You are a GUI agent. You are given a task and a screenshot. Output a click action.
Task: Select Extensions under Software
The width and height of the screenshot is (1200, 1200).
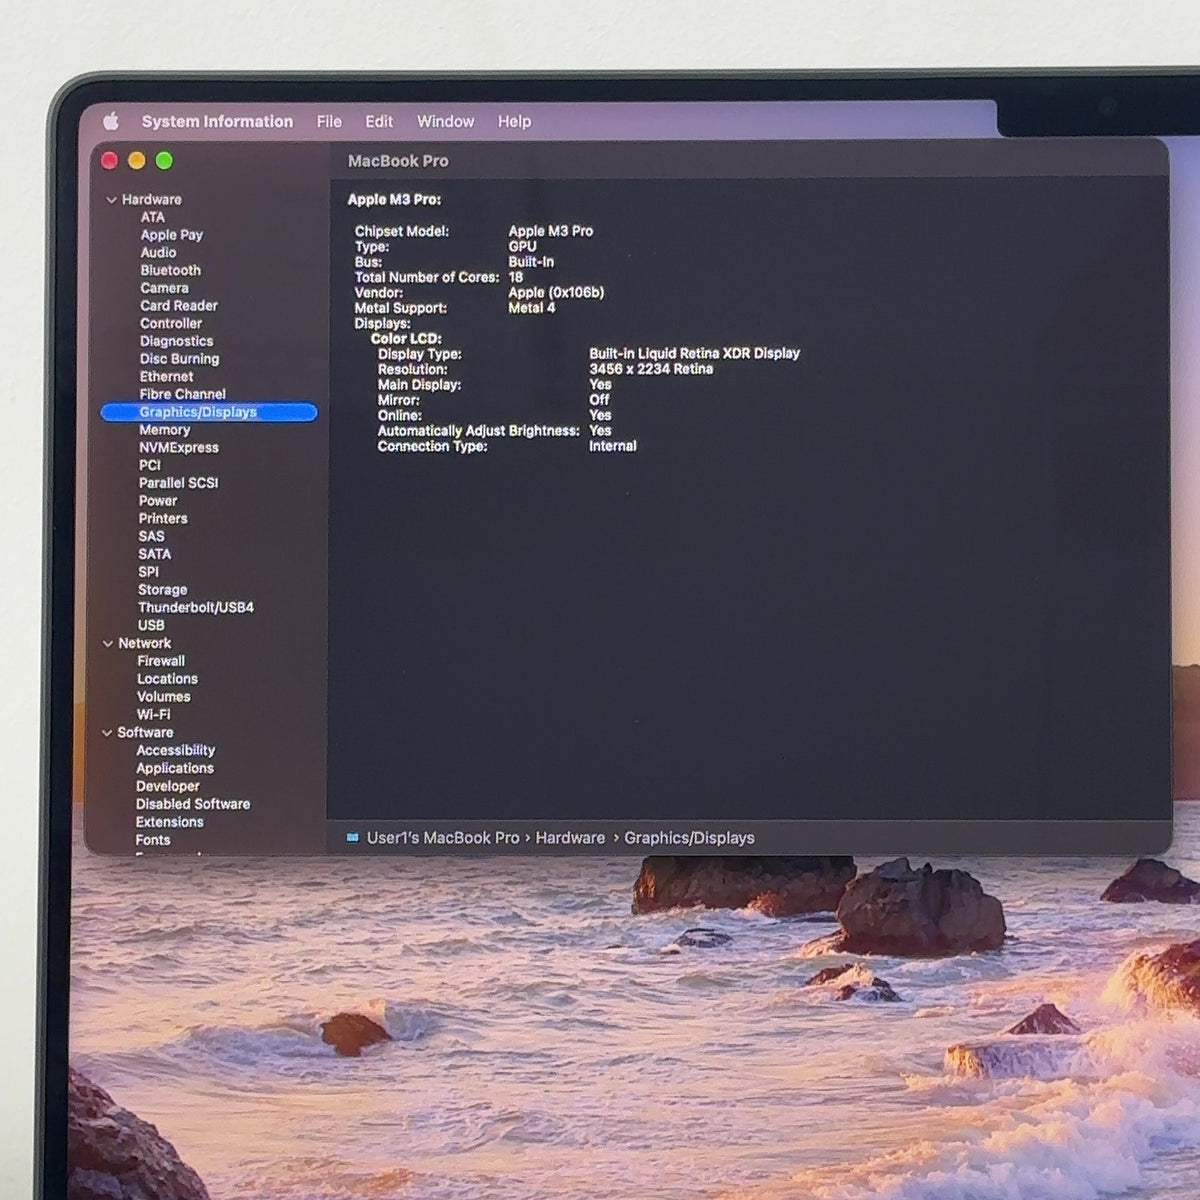[x=169, y=822]
